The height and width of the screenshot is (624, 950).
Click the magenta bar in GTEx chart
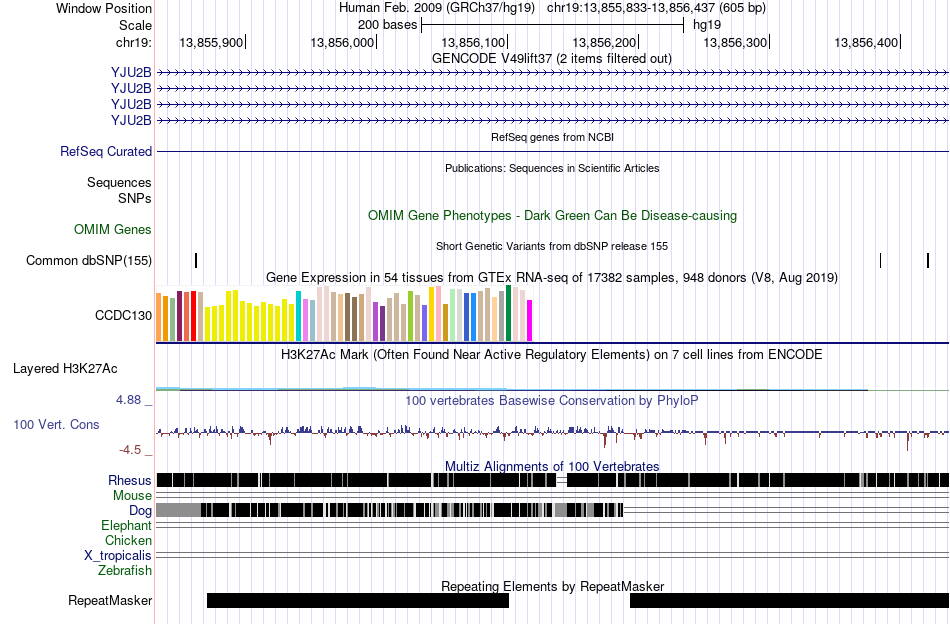pos(530,320)
